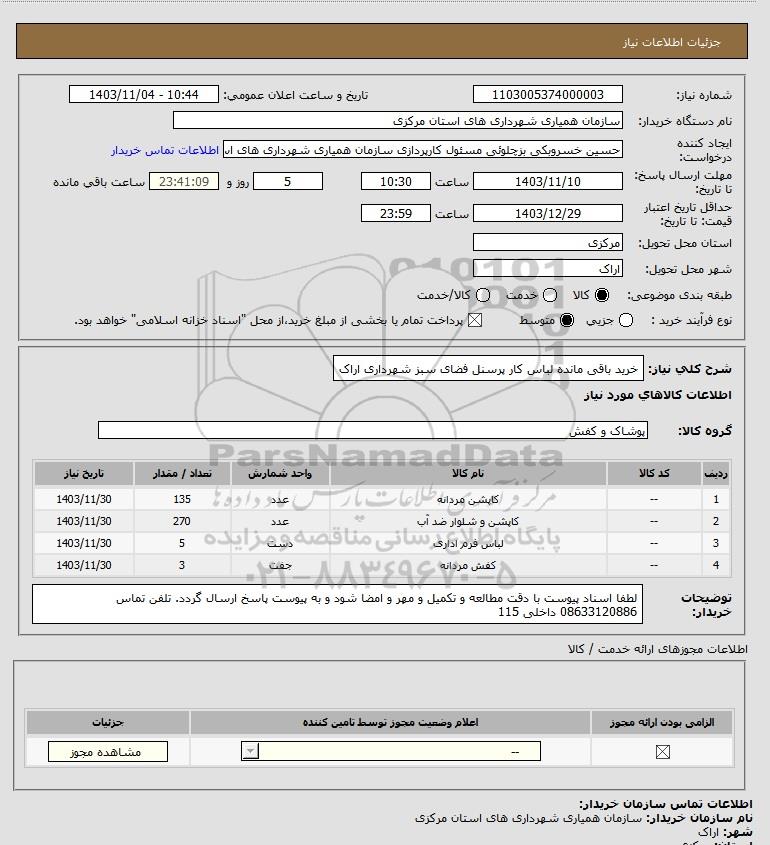Choose the متوسط purchase type radio

[x=567, y=321]
